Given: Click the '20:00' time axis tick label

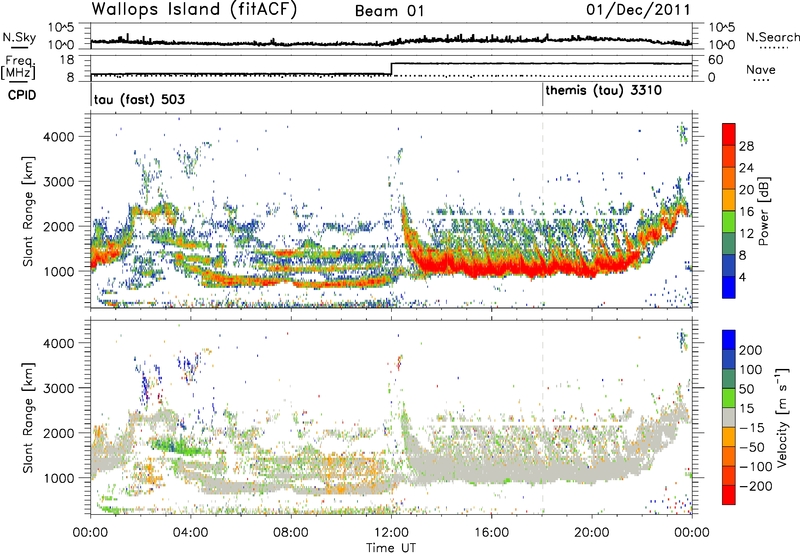Looking at the screenshot, I should click(x=592, y=533).
